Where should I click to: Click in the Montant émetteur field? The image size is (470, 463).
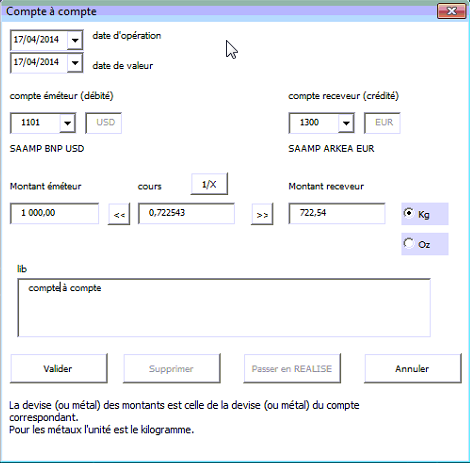(x=54, y=213)
